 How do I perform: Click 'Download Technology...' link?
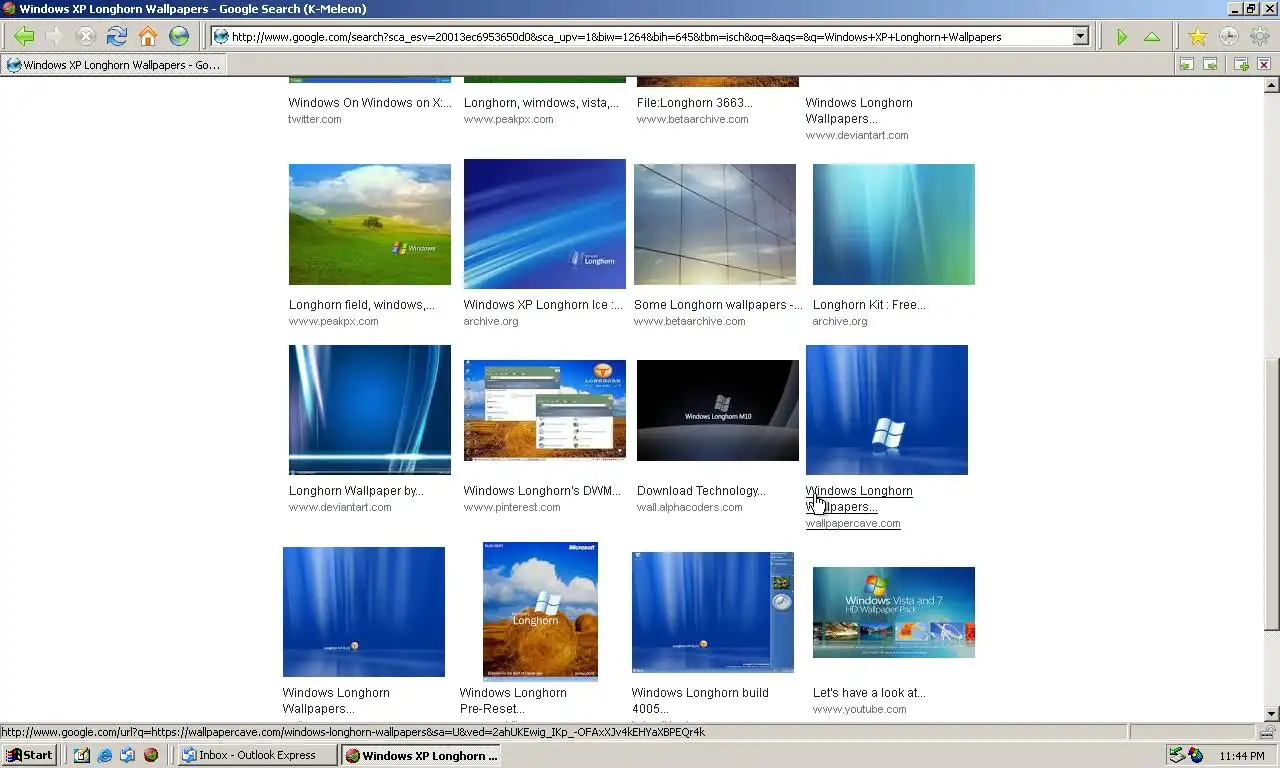[x=701, y=491]
